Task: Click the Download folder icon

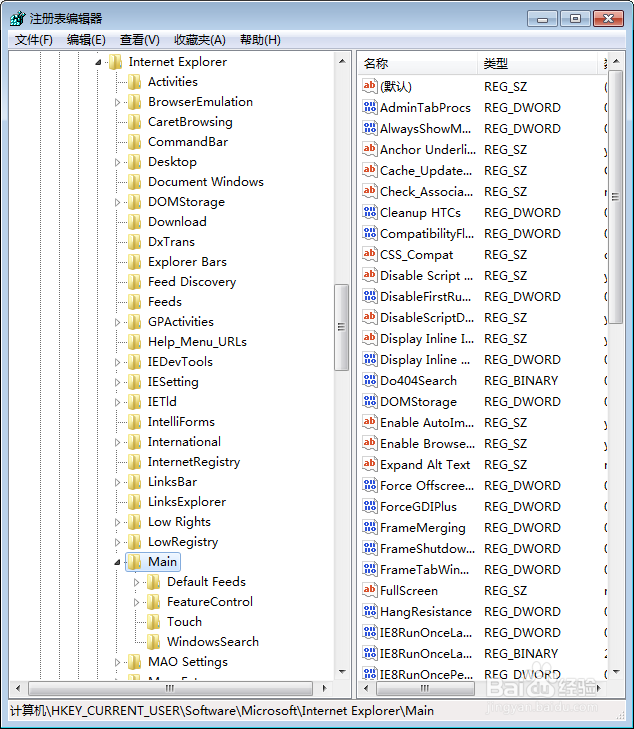Action: [134, 222]
